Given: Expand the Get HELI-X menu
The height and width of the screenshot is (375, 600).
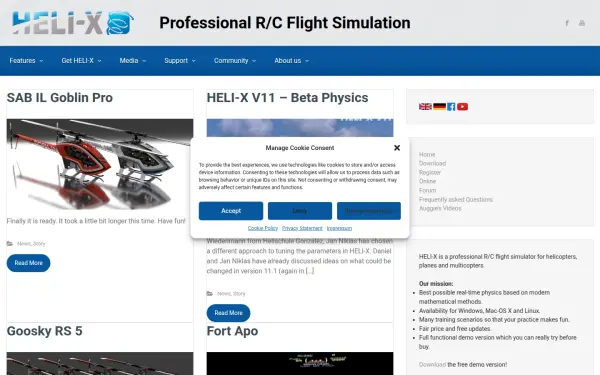Looking at the screenshot, I should [81, 60].
